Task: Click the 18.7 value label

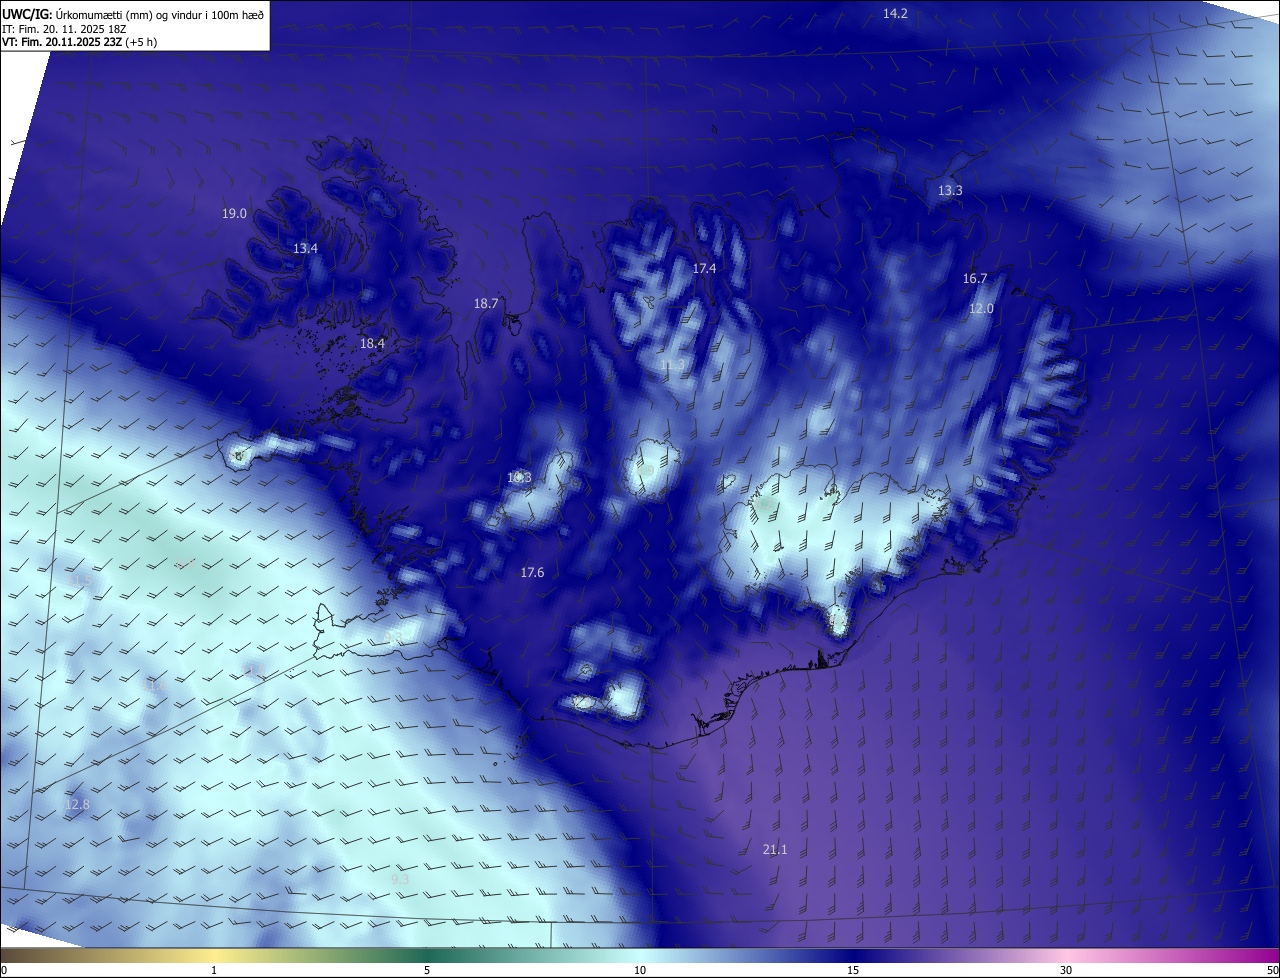Action: (x=486, y=303)
